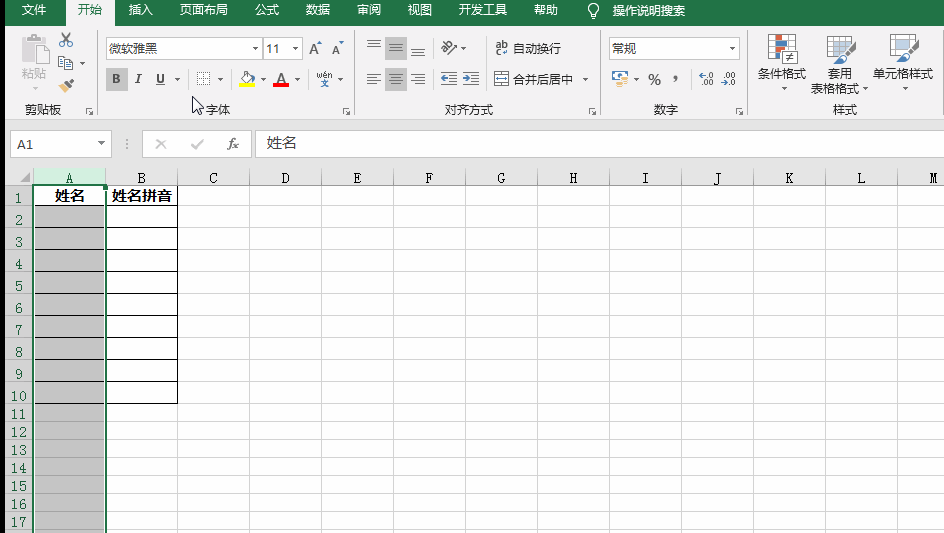Click the Copy icon

coord(66,63)
